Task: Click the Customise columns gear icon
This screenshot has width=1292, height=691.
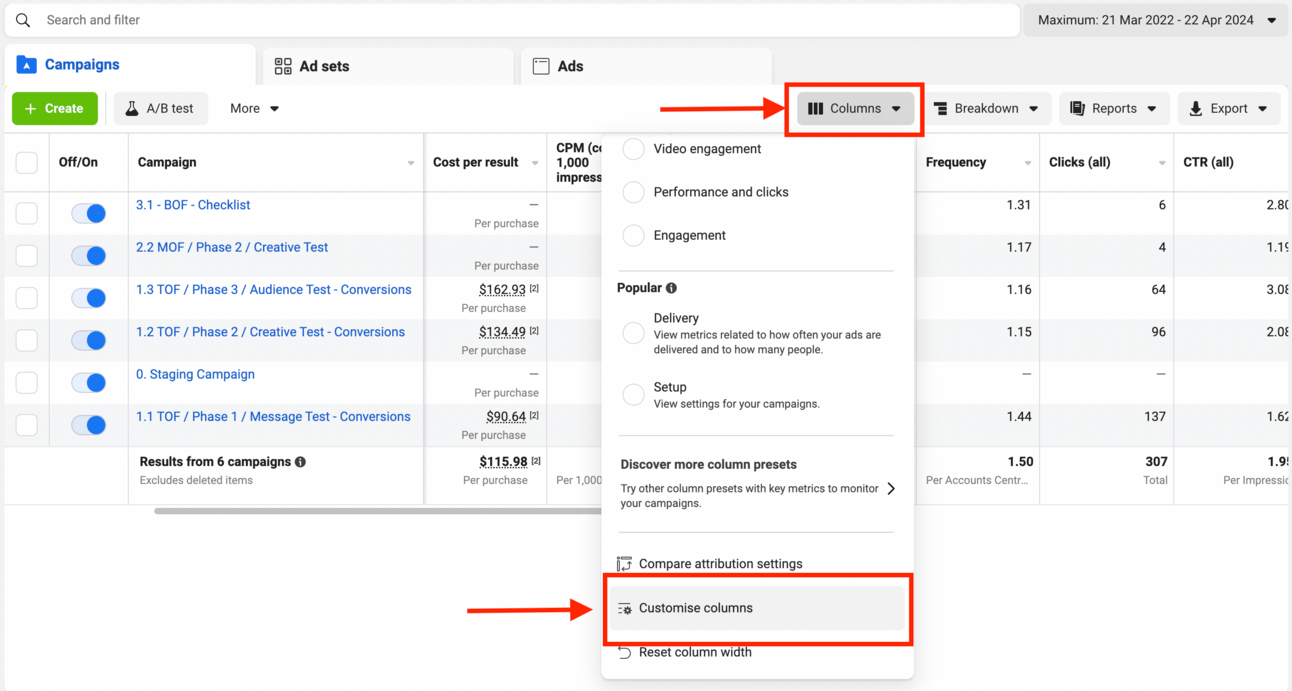Action: [x=624, y=608]
